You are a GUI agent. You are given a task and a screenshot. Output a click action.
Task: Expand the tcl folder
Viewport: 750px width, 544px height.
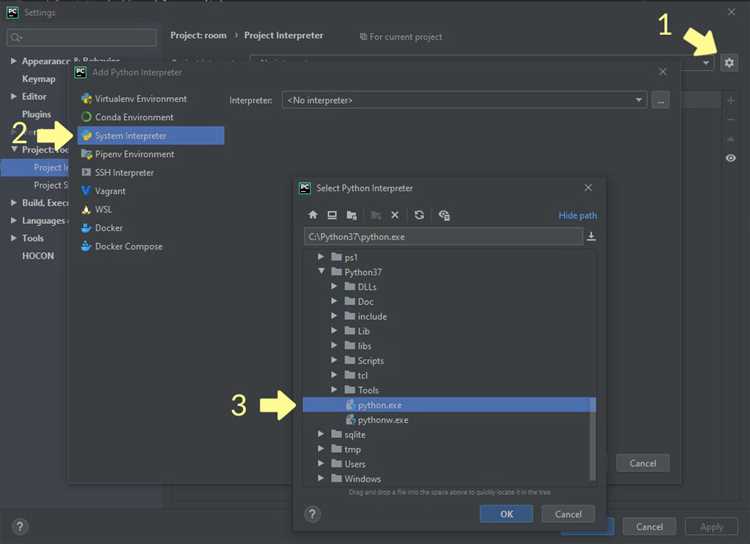point(334,375)
